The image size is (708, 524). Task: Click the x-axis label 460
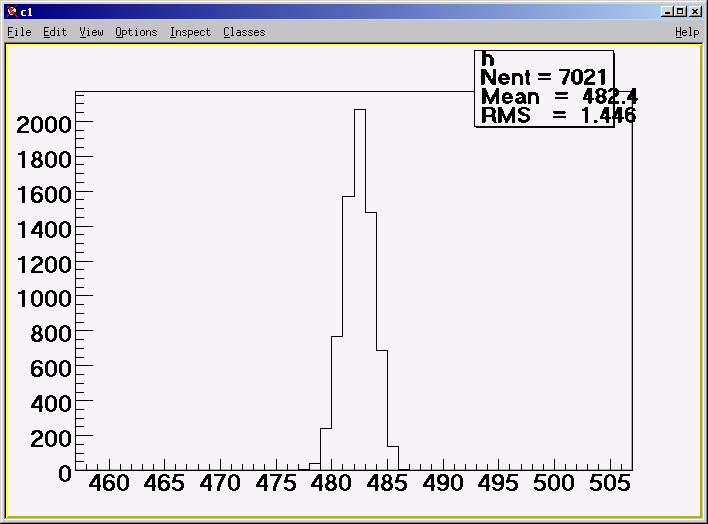(109, 483)
